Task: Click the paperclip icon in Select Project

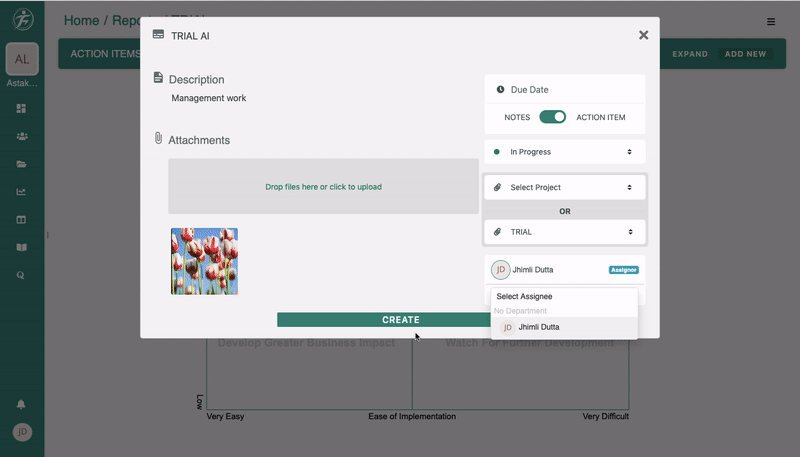Action: coord(497,187)
